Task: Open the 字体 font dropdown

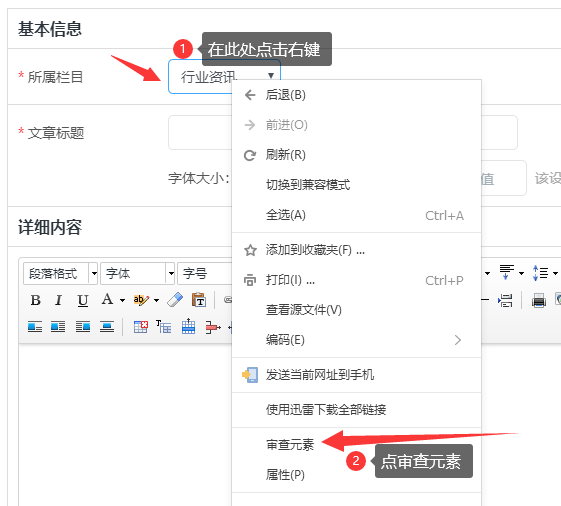Action: [137, 274]
